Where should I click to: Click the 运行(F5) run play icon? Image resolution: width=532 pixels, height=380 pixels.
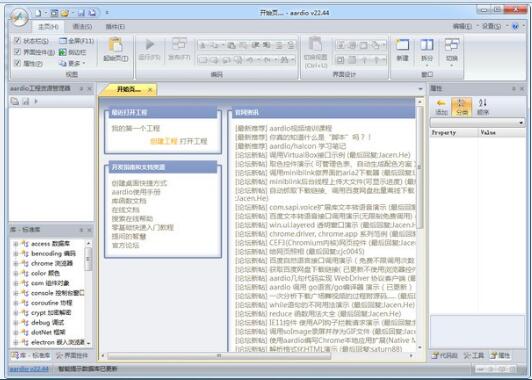(150, 44)
